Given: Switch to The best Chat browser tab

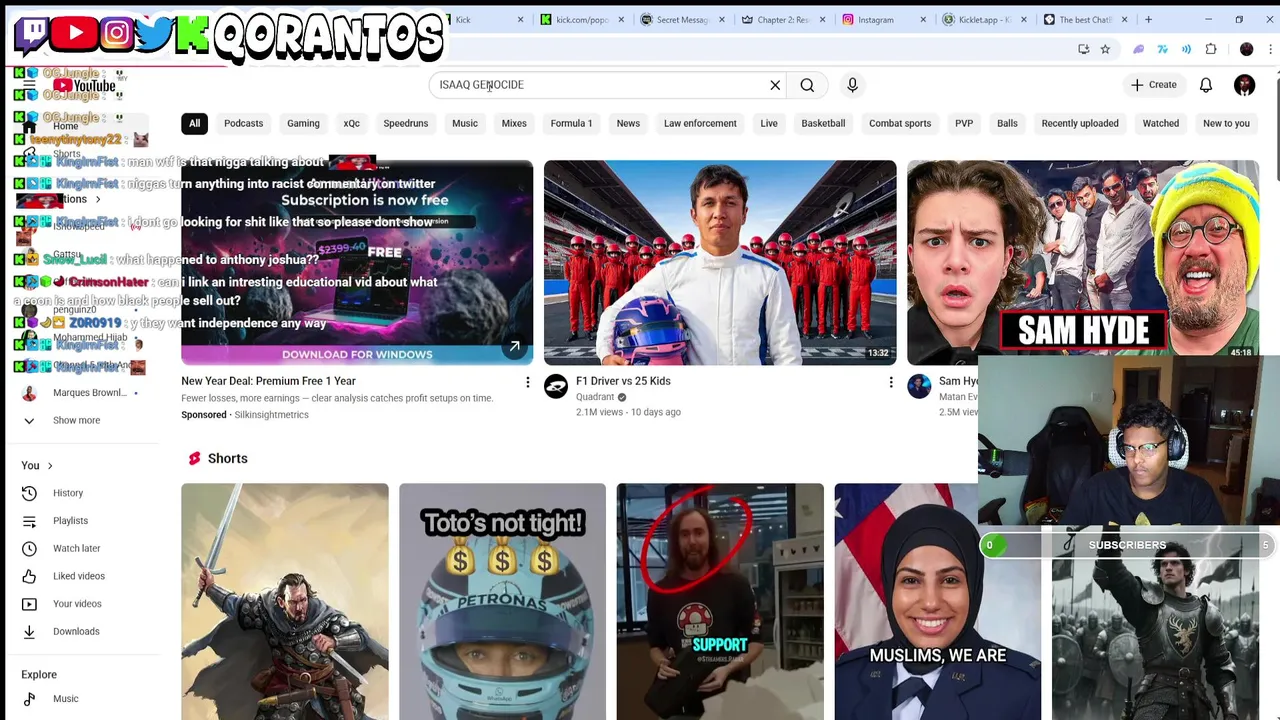Looking at the screenshot, I should tap(1083, 19).
